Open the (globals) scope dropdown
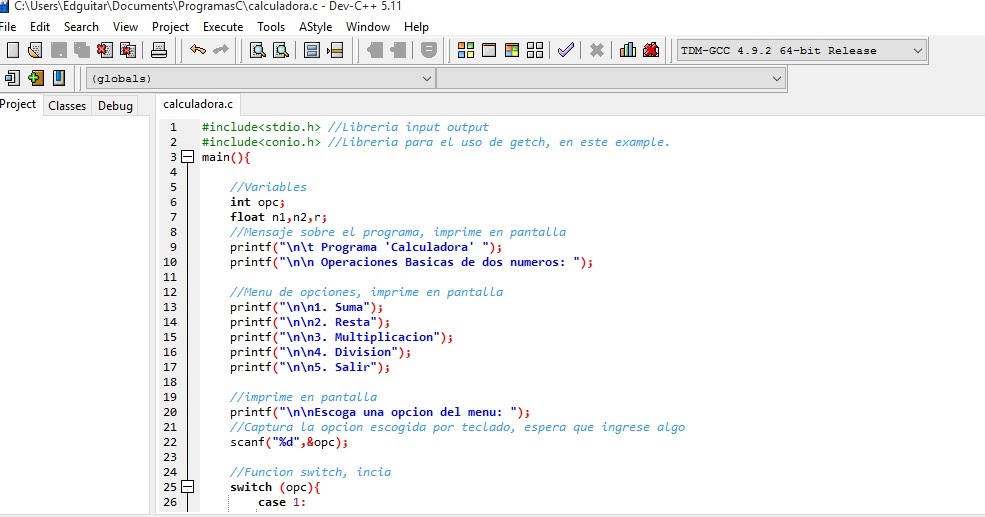 point(427,78)
